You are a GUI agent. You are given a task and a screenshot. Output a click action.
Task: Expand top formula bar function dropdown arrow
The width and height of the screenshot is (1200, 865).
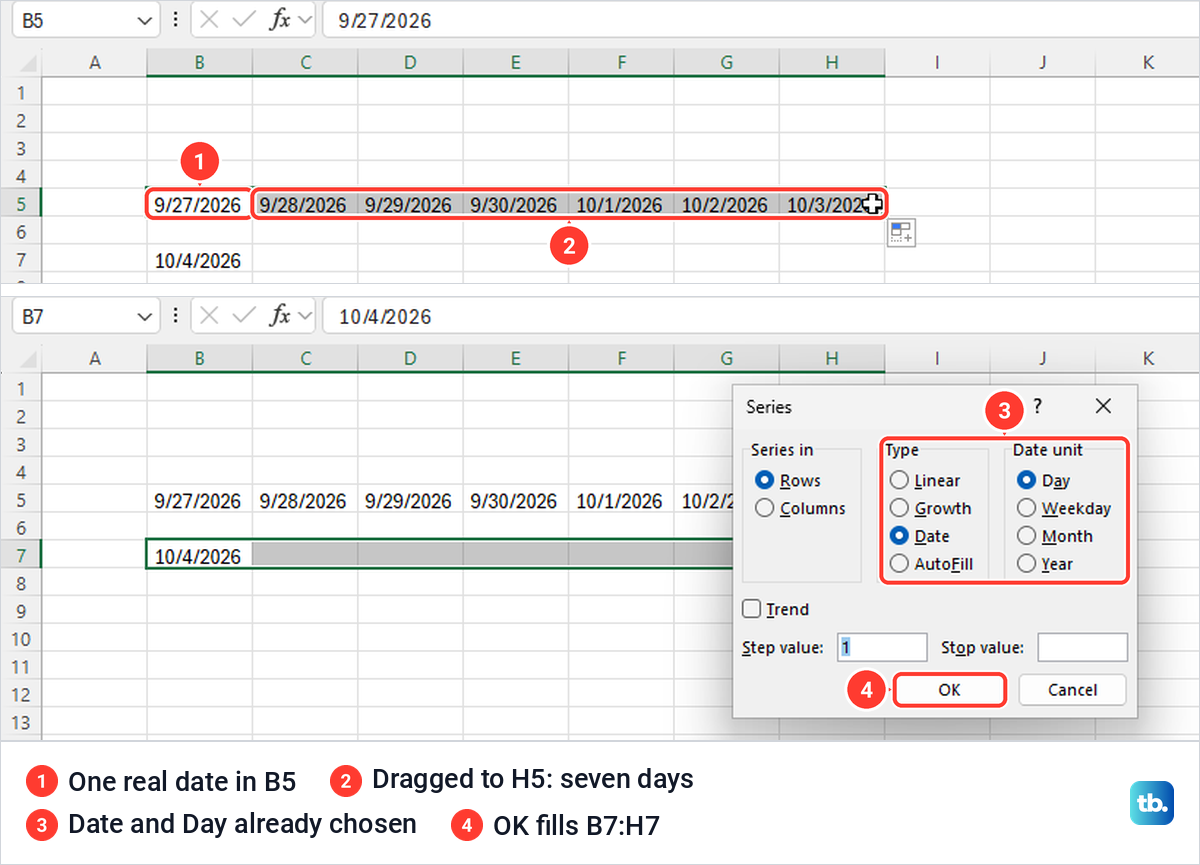pyautogui.click(x=304, y=20)
